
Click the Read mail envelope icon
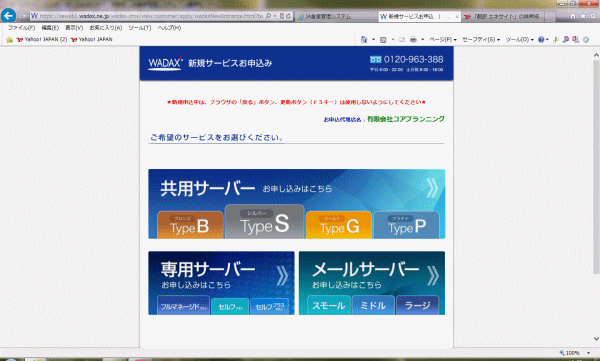402,39
